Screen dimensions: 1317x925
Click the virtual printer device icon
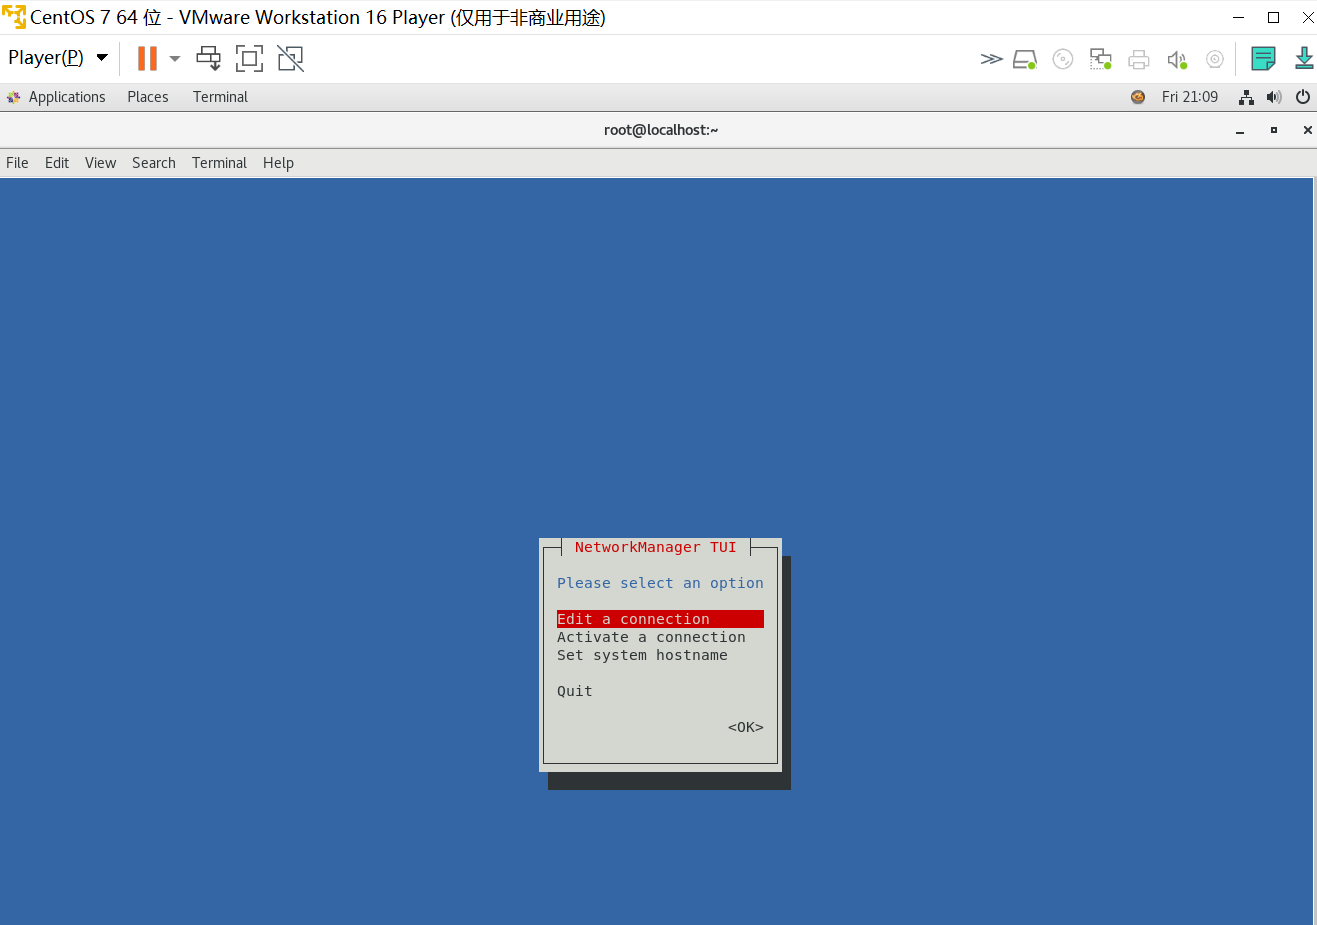pos(1139,59)
